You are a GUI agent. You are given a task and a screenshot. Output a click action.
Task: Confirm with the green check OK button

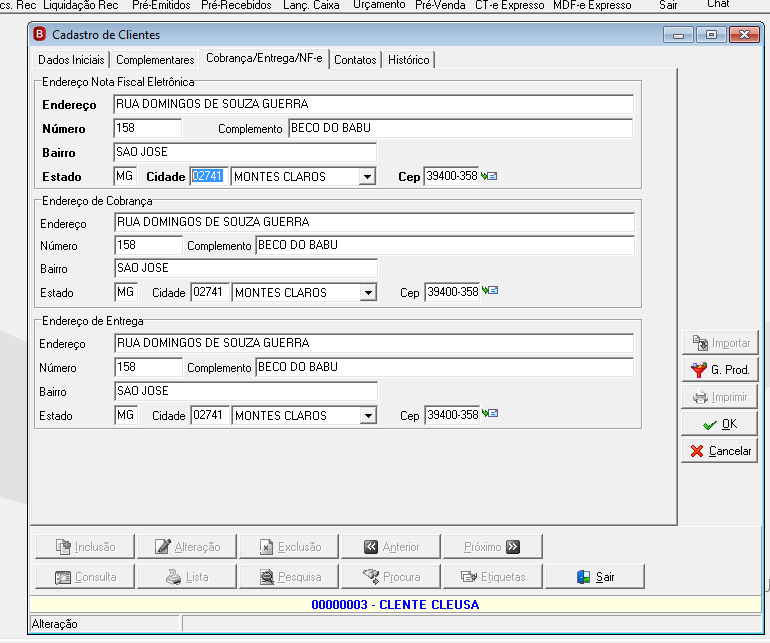pos(720,424)
